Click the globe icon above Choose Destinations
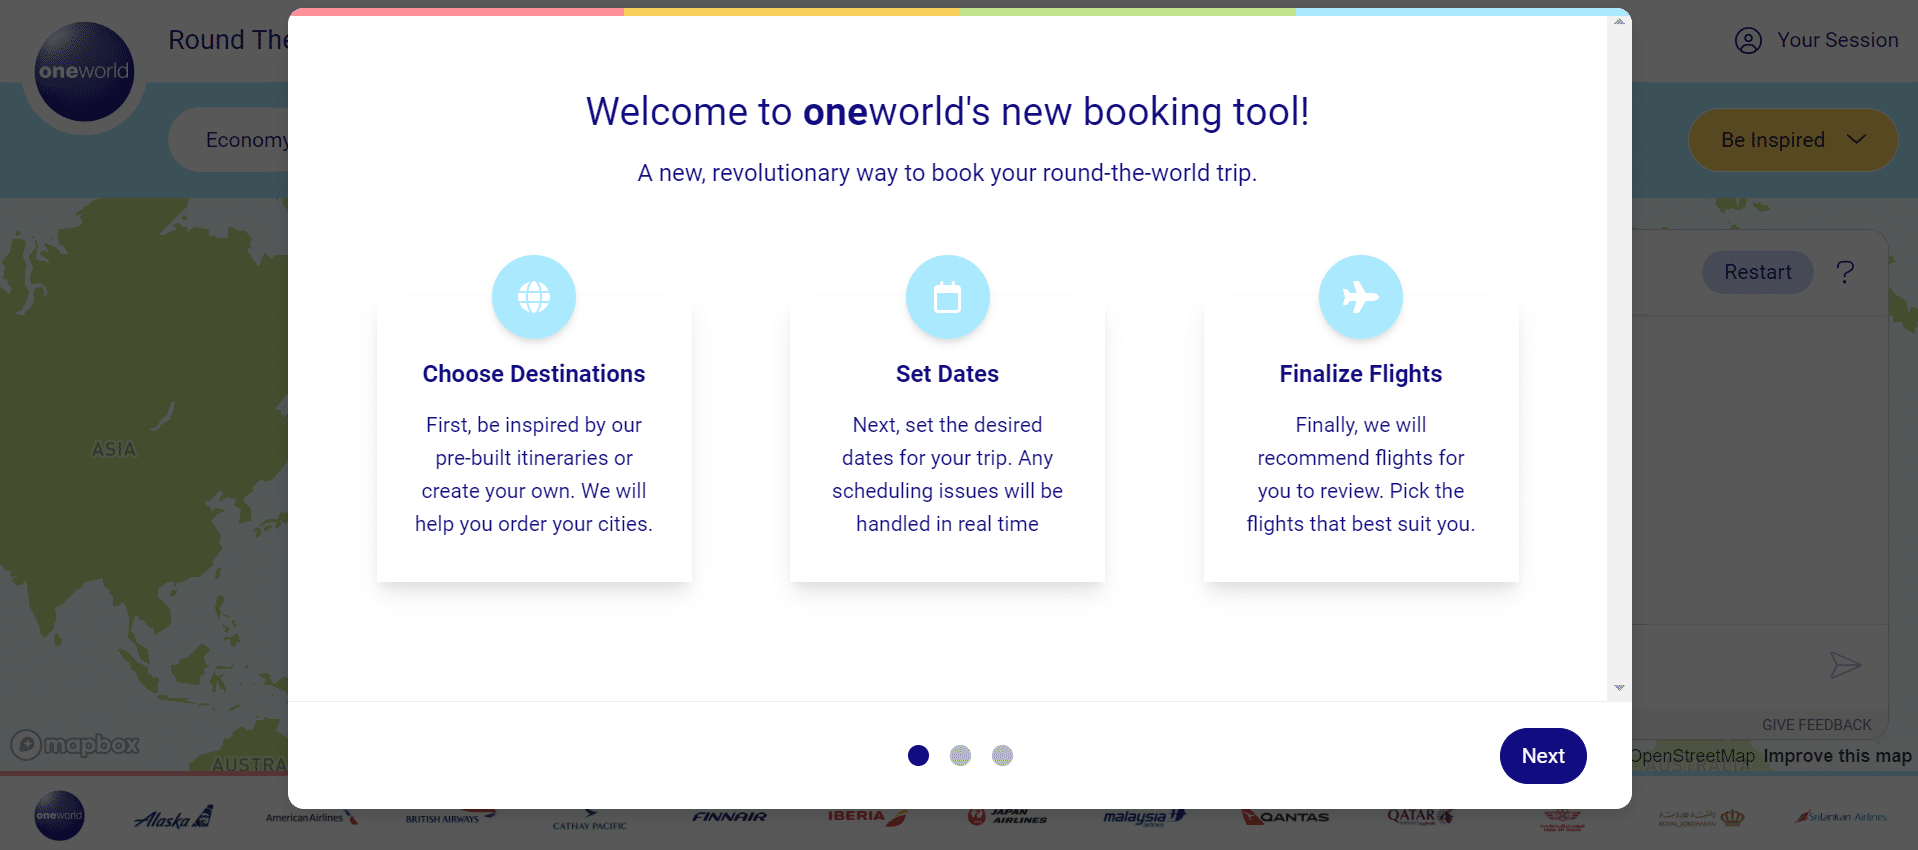Screen dimensions: 1918x850 [533, 297]
